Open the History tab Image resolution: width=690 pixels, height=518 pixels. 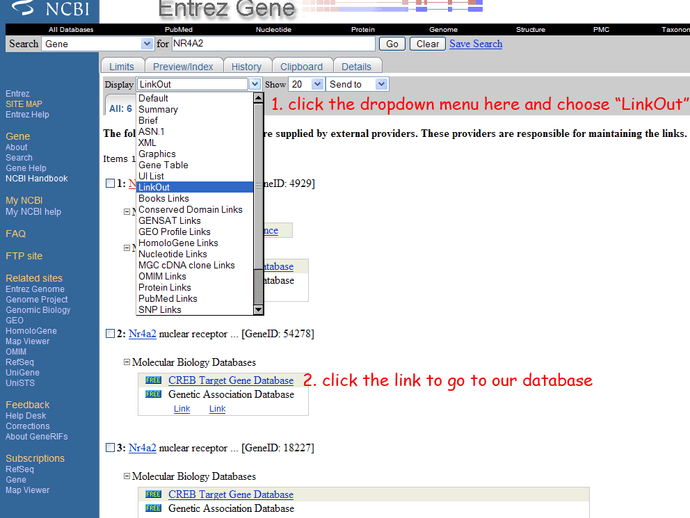pos(246,66)
